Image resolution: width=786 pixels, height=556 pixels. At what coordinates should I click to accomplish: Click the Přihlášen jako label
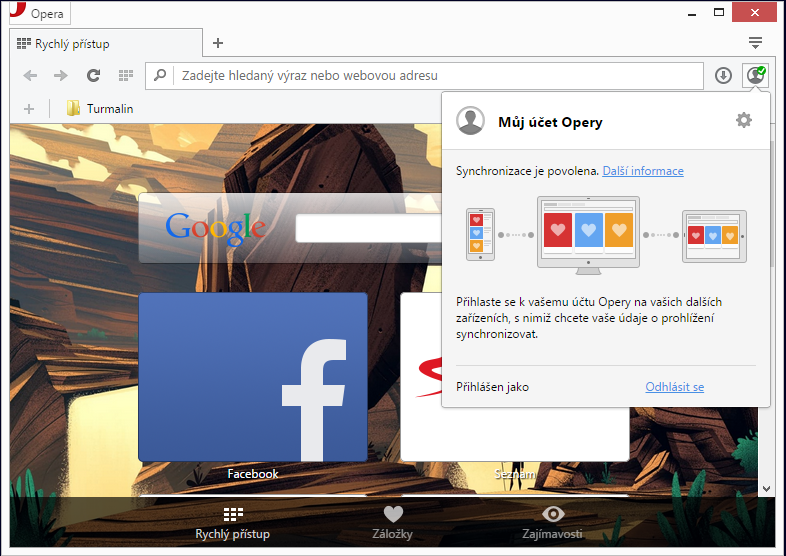coord(492,387)
